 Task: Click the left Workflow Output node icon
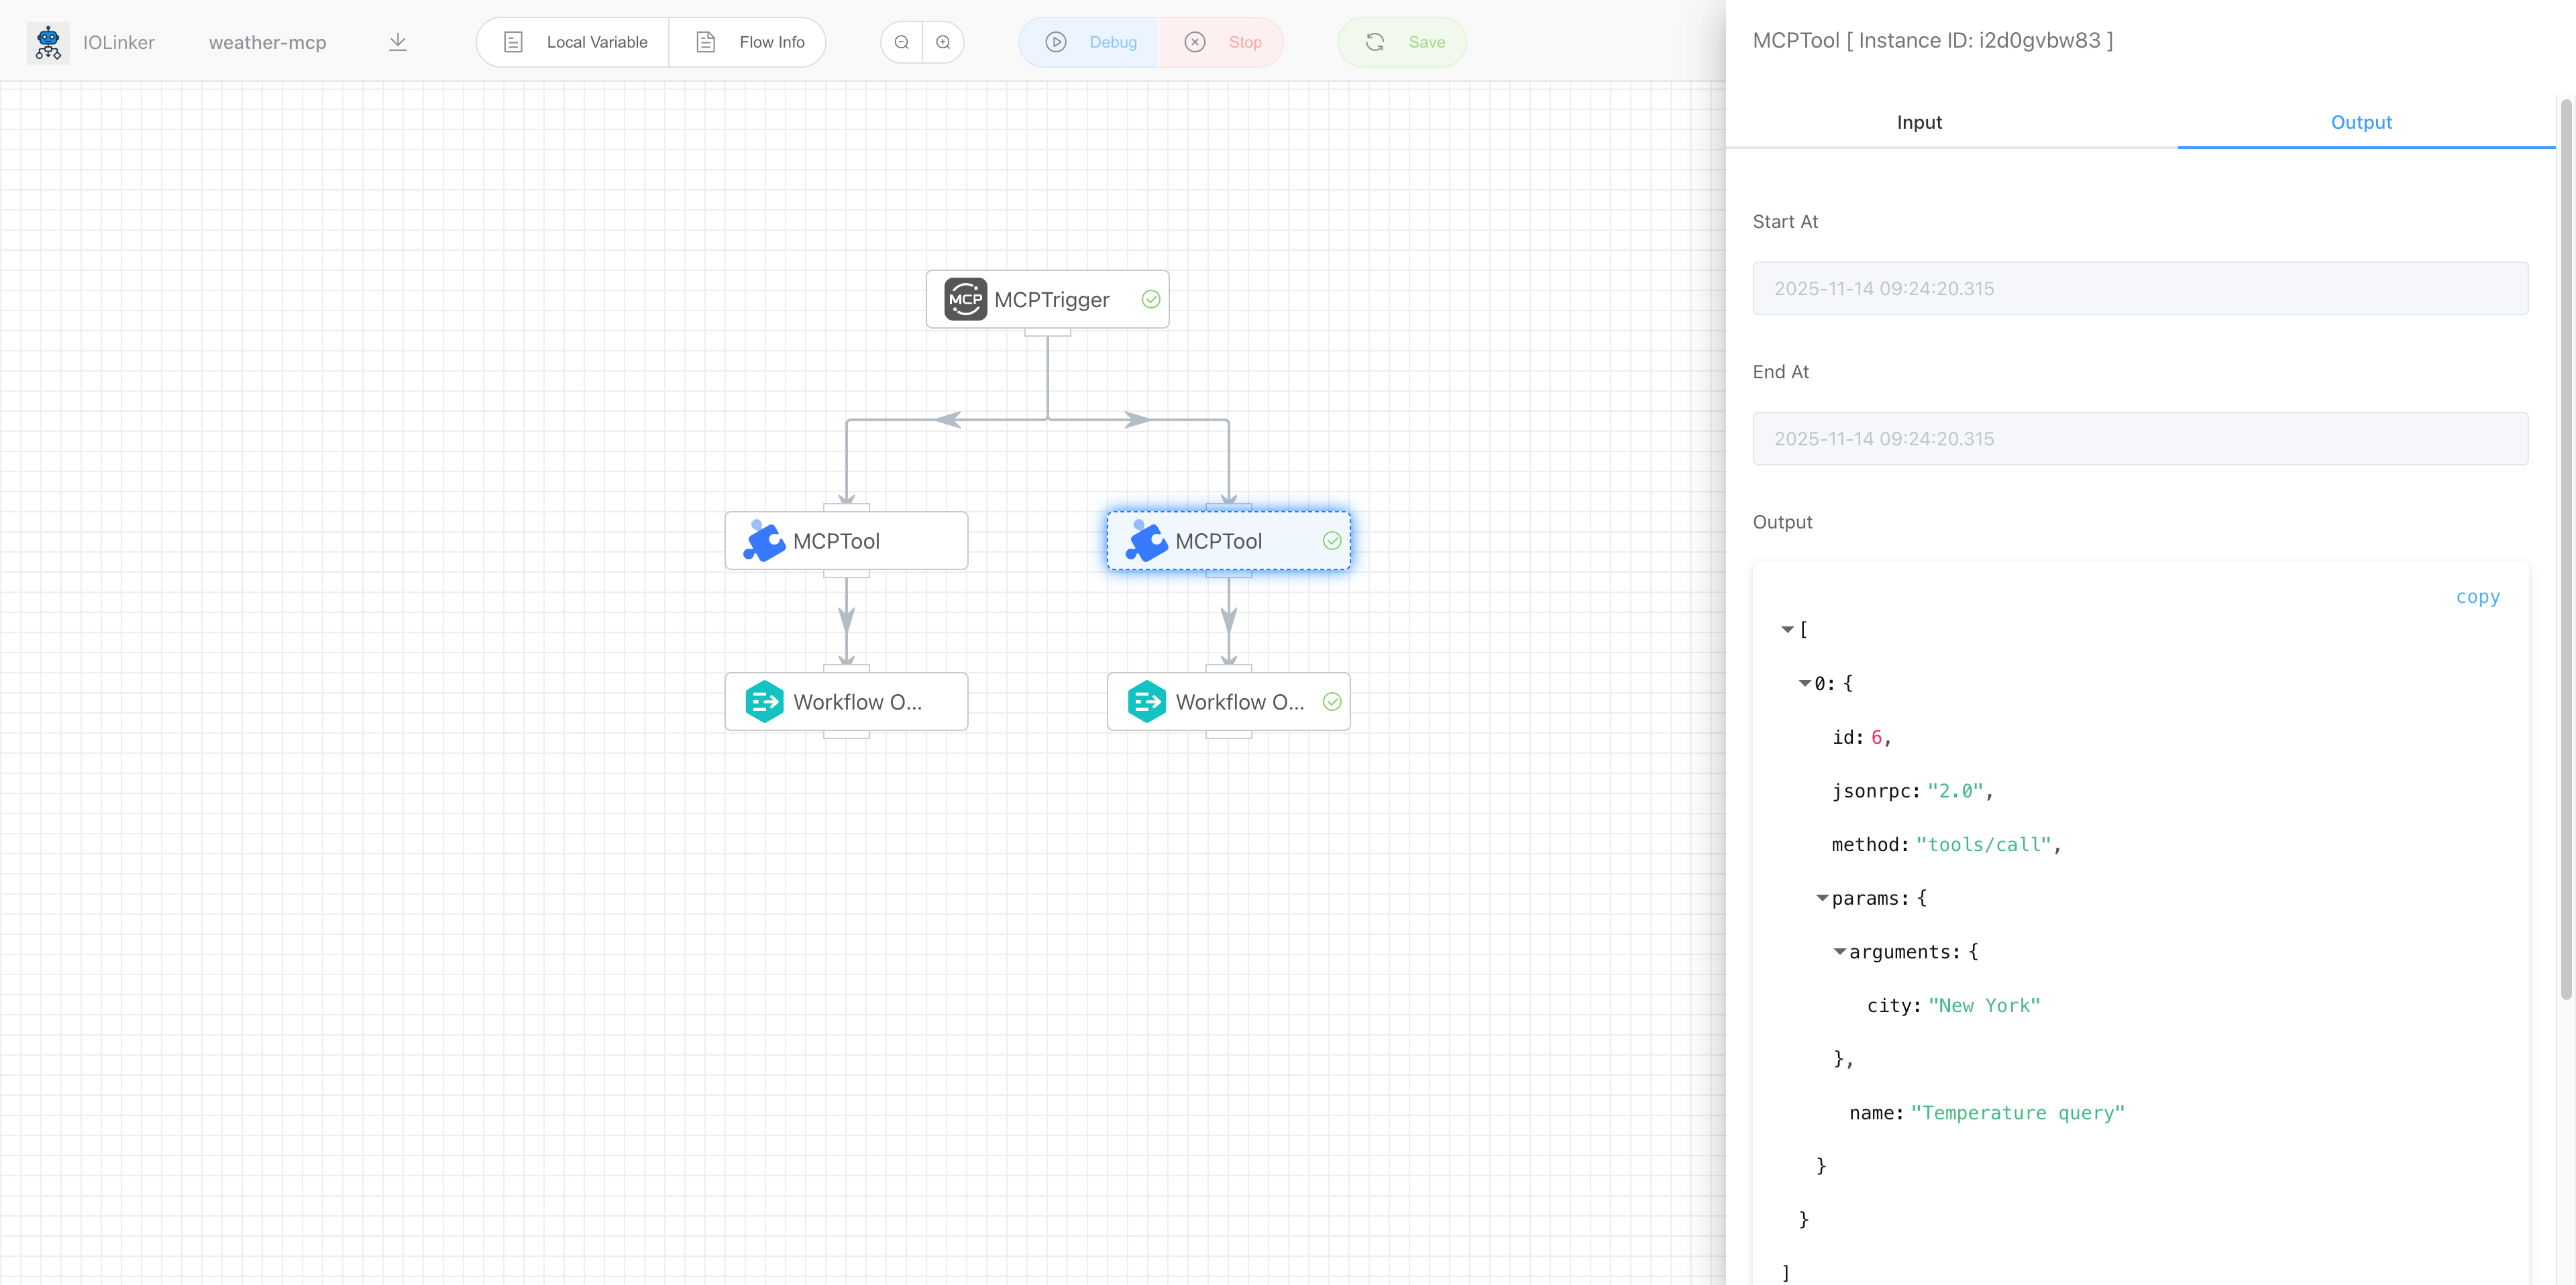pyautogui.click(x=764, y=702)
